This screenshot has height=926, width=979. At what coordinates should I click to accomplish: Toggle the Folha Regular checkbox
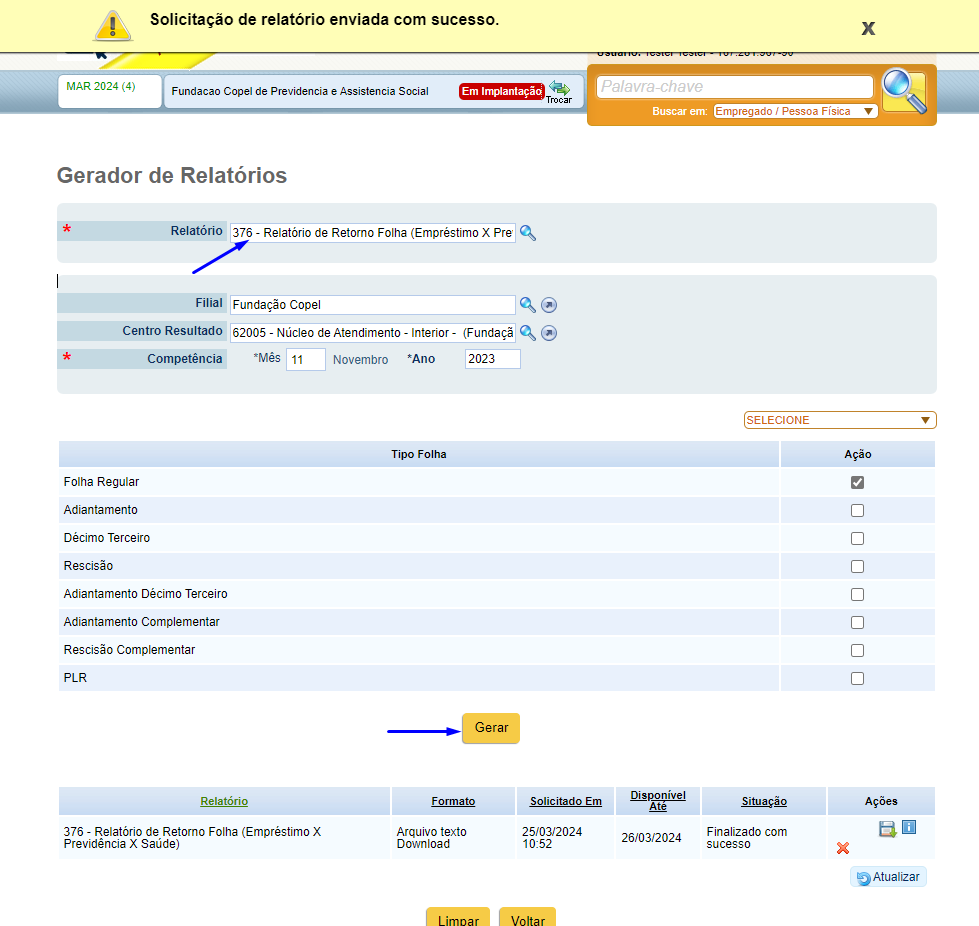[x=857, y=482]
